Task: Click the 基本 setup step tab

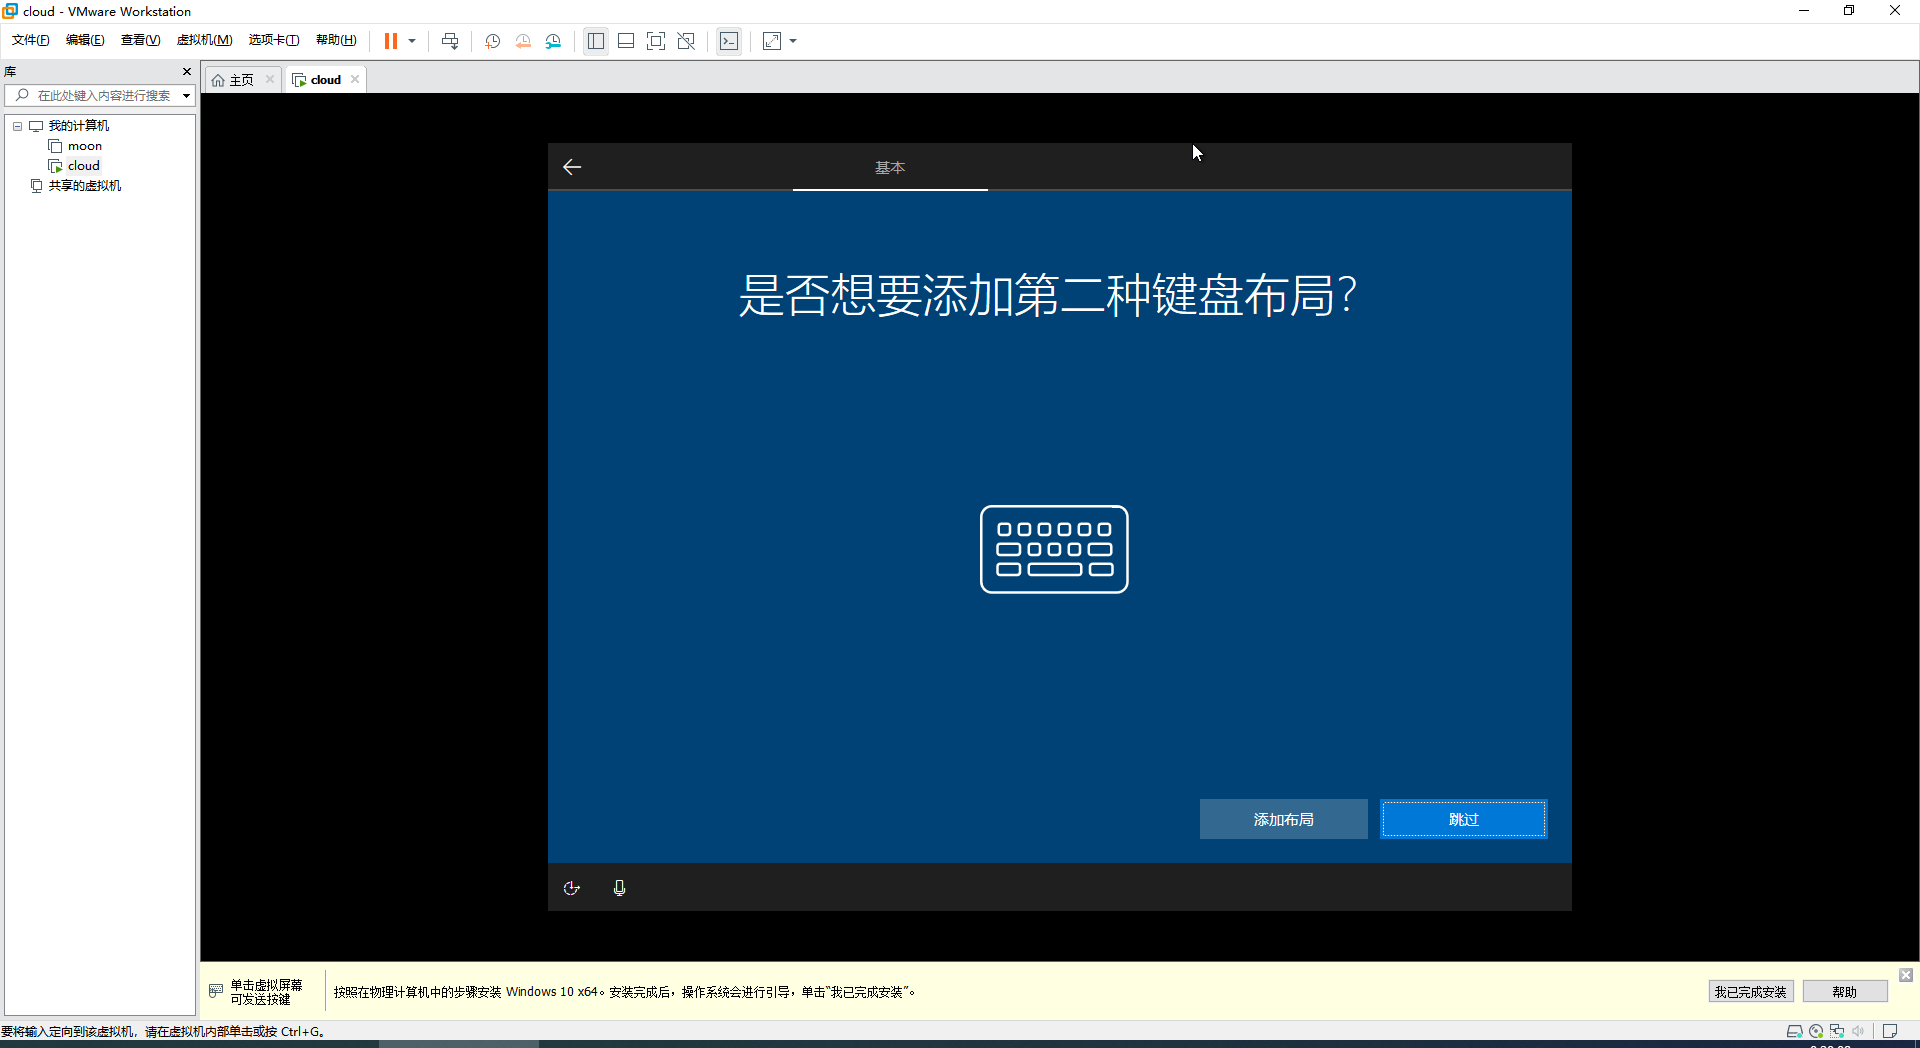Action: pos(890,167)
